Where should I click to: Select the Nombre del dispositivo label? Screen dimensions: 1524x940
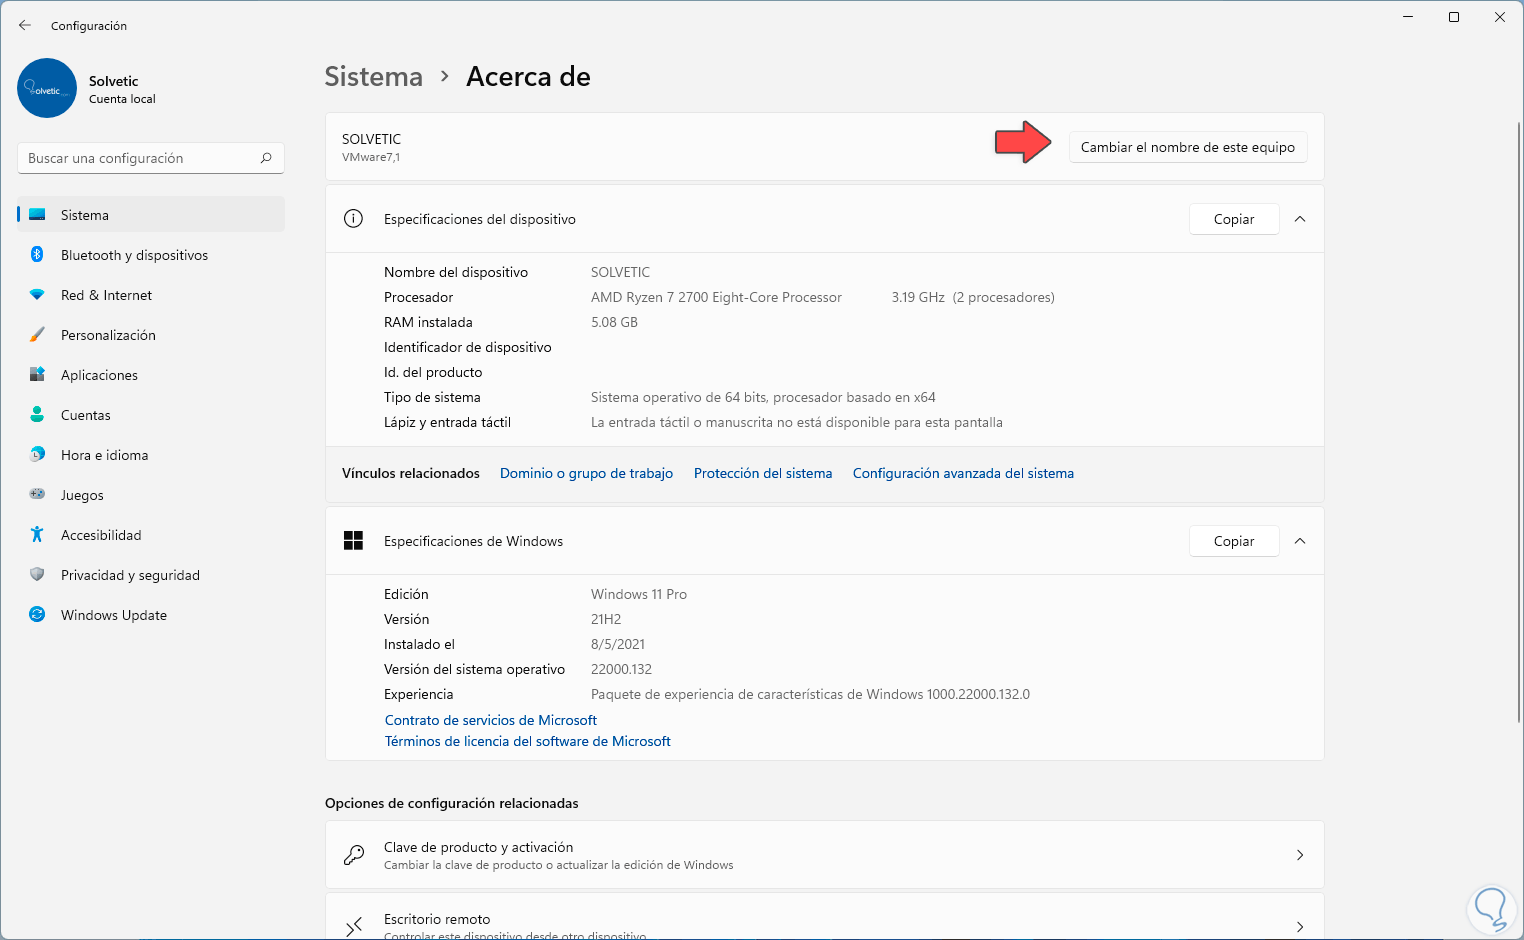[456, 272]
